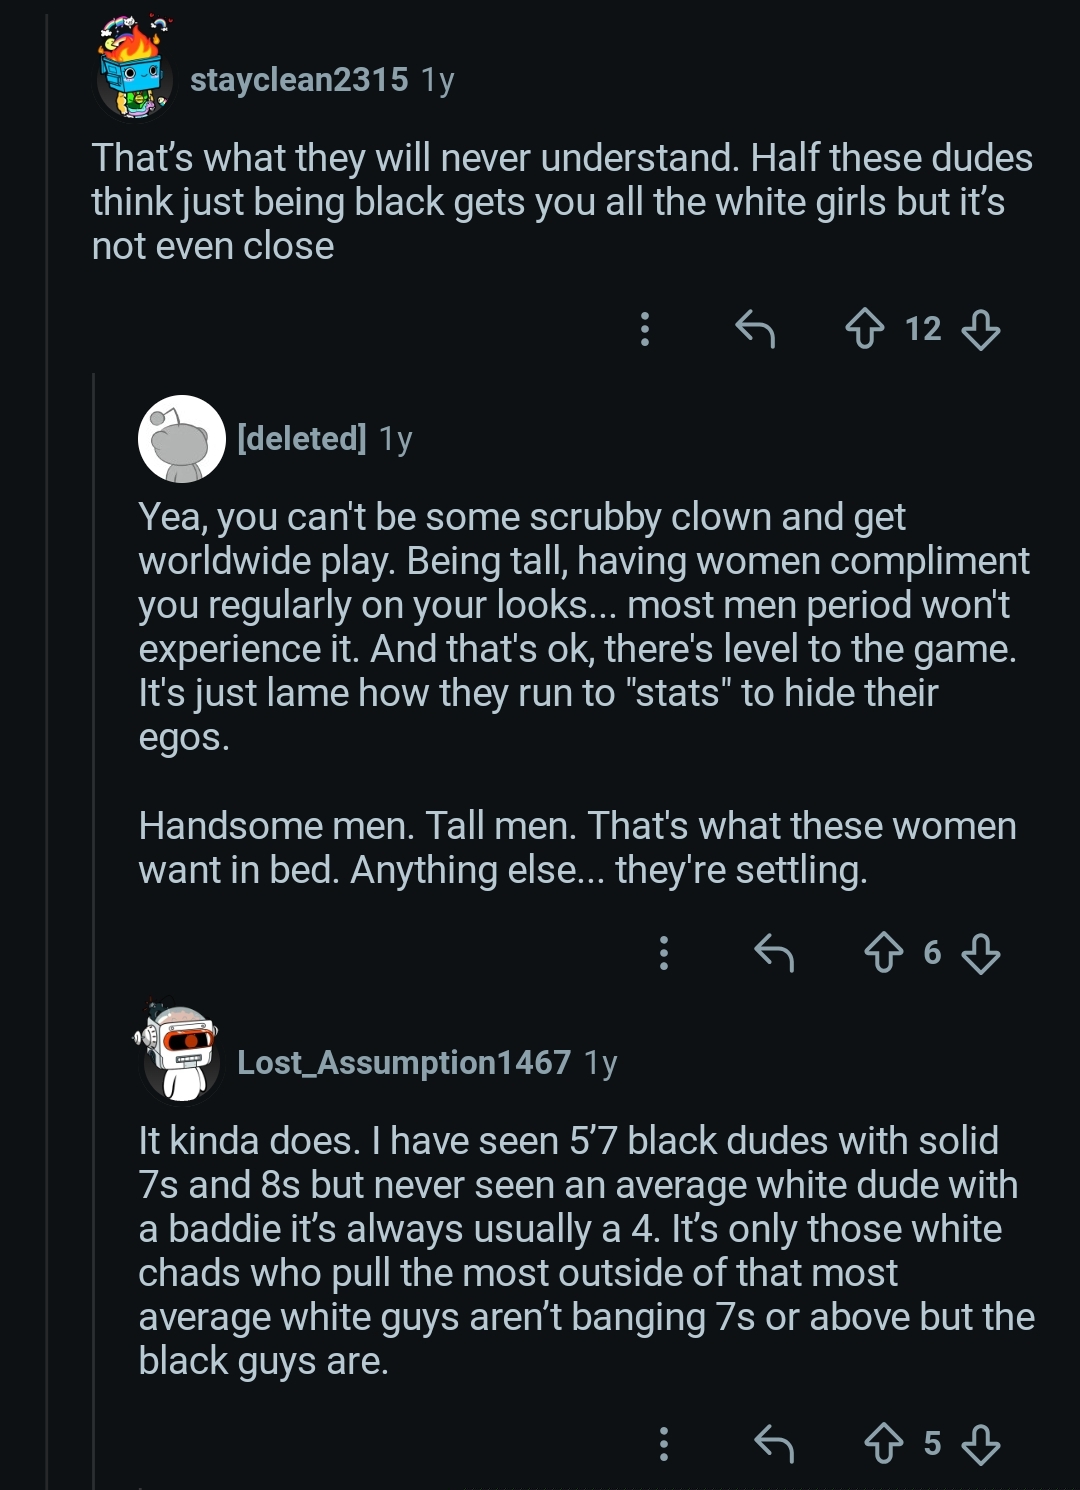
Task: Tap stayclean2315's avatar image
Action: pyautogui.click(x=135, y=72)
